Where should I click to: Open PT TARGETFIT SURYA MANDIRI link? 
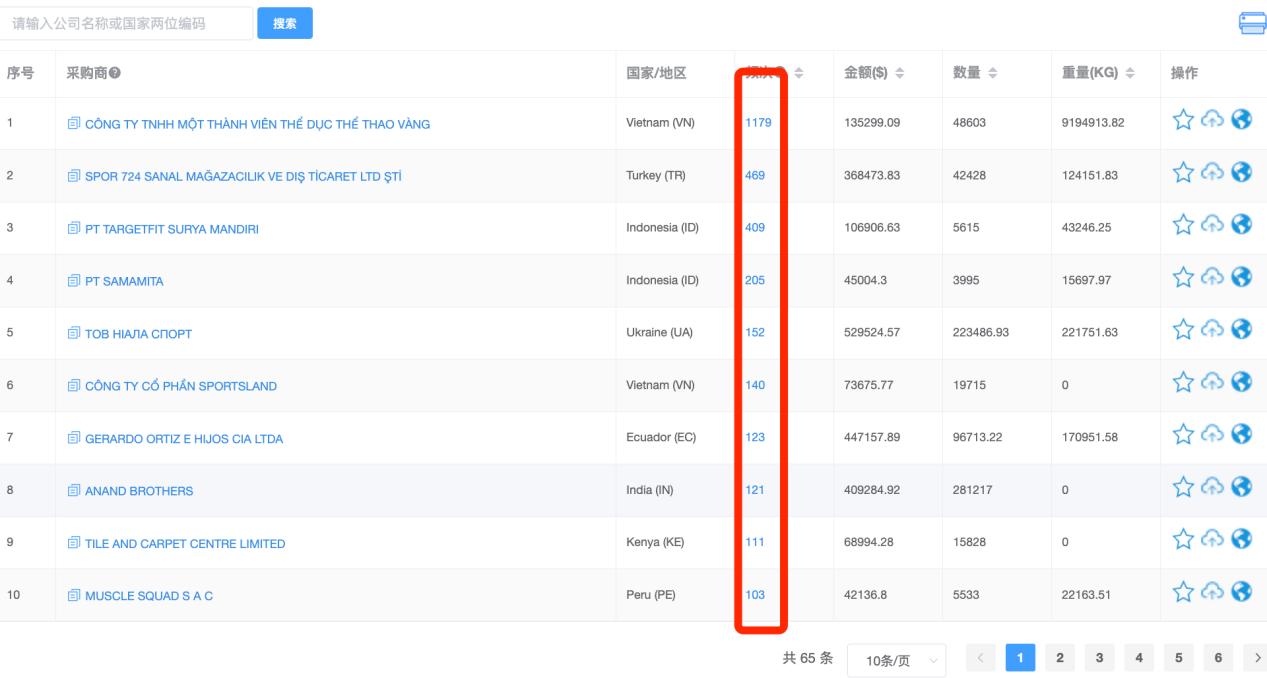(x=172, y=229)
